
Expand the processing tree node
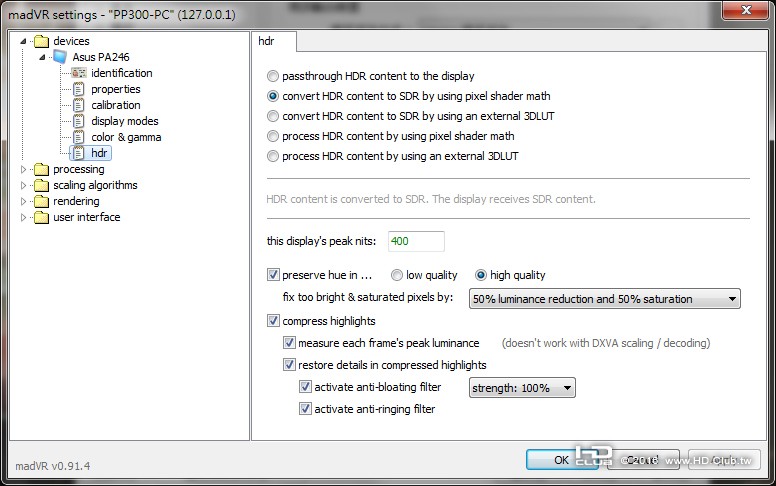coord(23,169)
